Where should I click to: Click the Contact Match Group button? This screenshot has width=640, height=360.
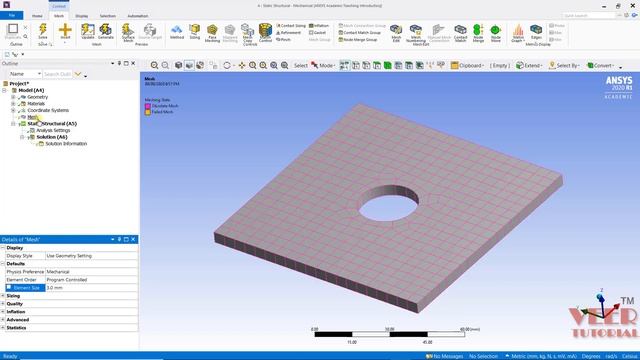(360, 32)
